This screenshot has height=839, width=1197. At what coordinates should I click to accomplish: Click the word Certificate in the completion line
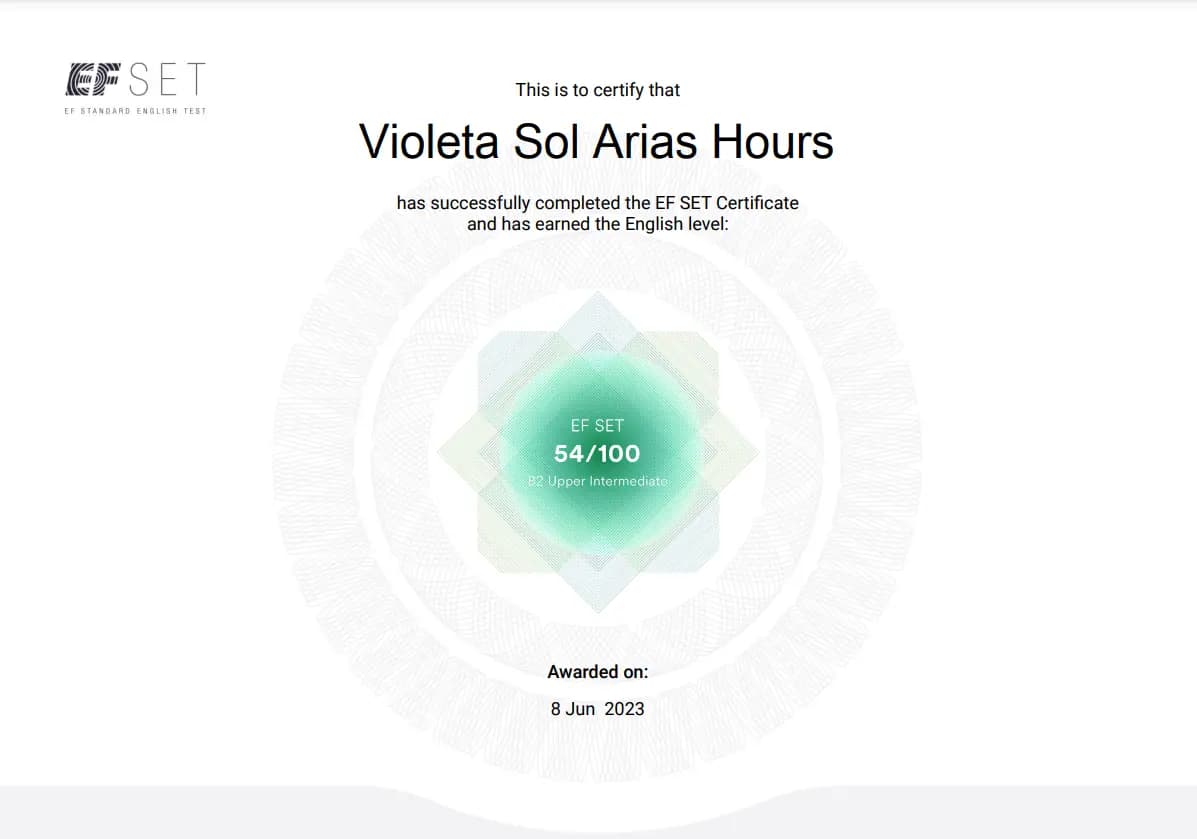[757, 203]
